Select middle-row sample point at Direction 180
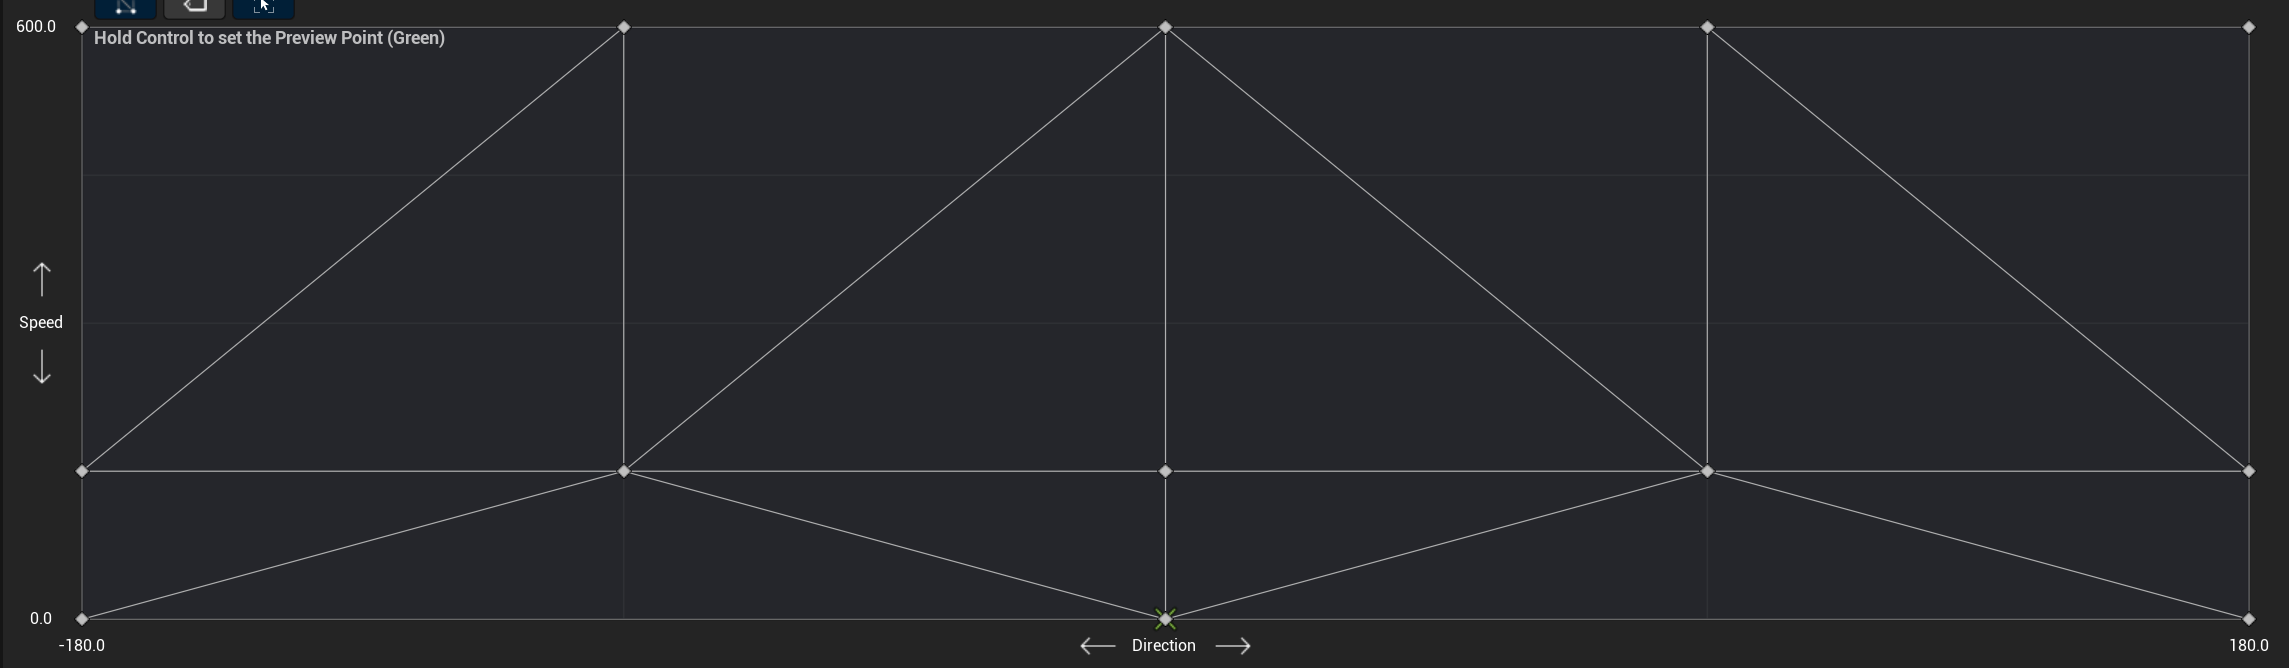 (2249, 471)
